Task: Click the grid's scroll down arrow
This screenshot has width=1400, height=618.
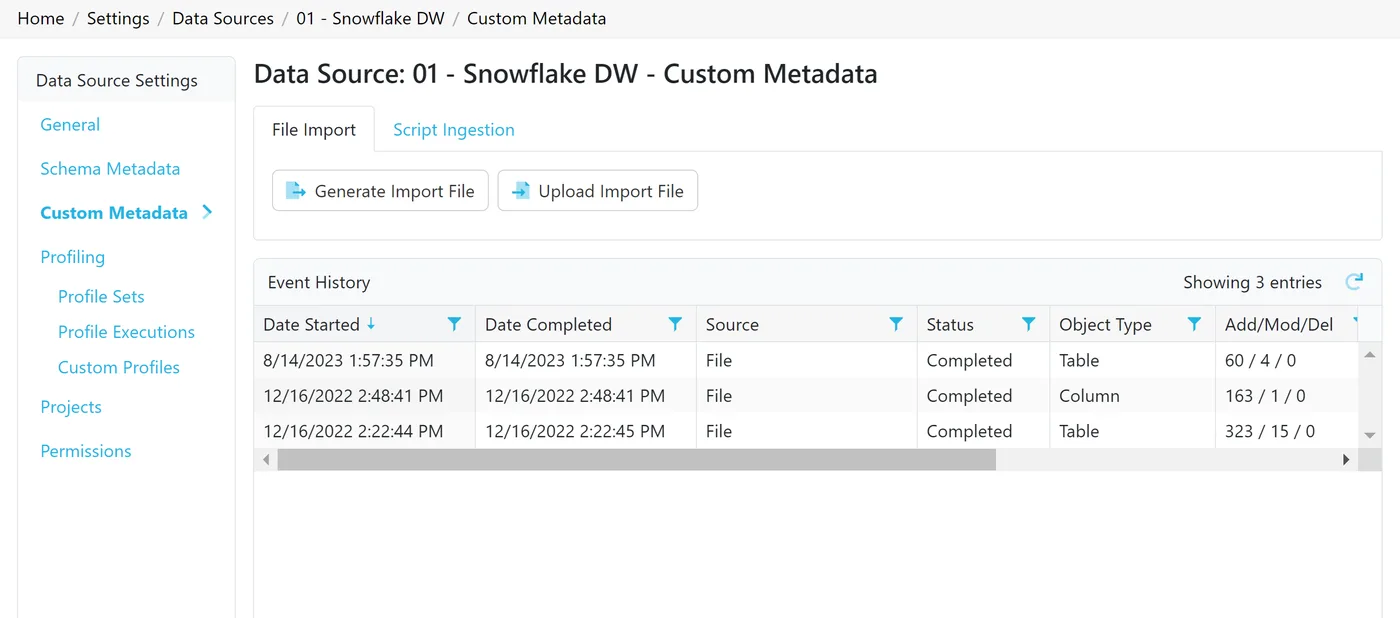Action: click(x=1370, y=436)
